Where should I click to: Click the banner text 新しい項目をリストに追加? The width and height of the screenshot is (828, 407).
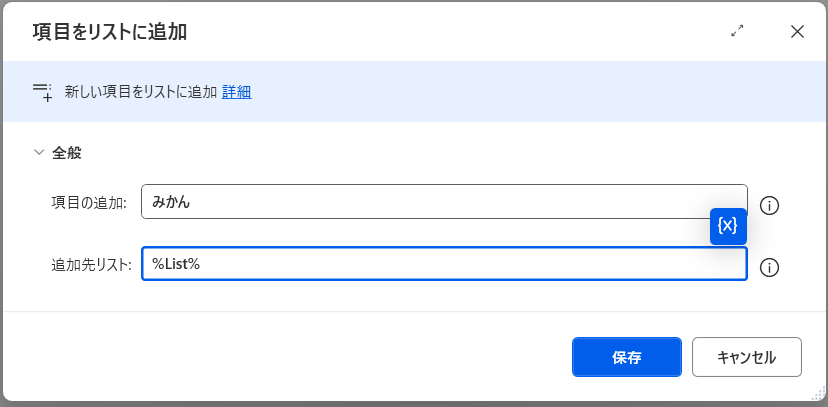[140, 92]
